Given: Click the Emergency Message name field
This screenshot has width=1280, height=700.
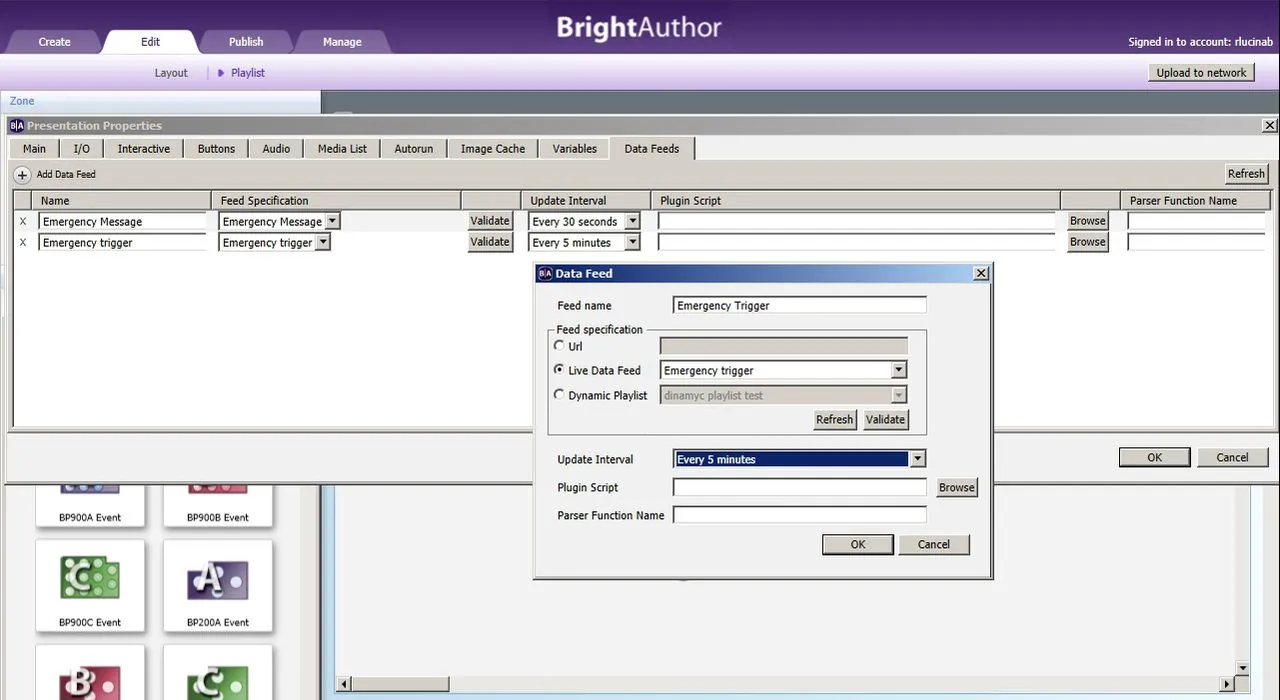Looking at the screenshot, I should [123, 222].
